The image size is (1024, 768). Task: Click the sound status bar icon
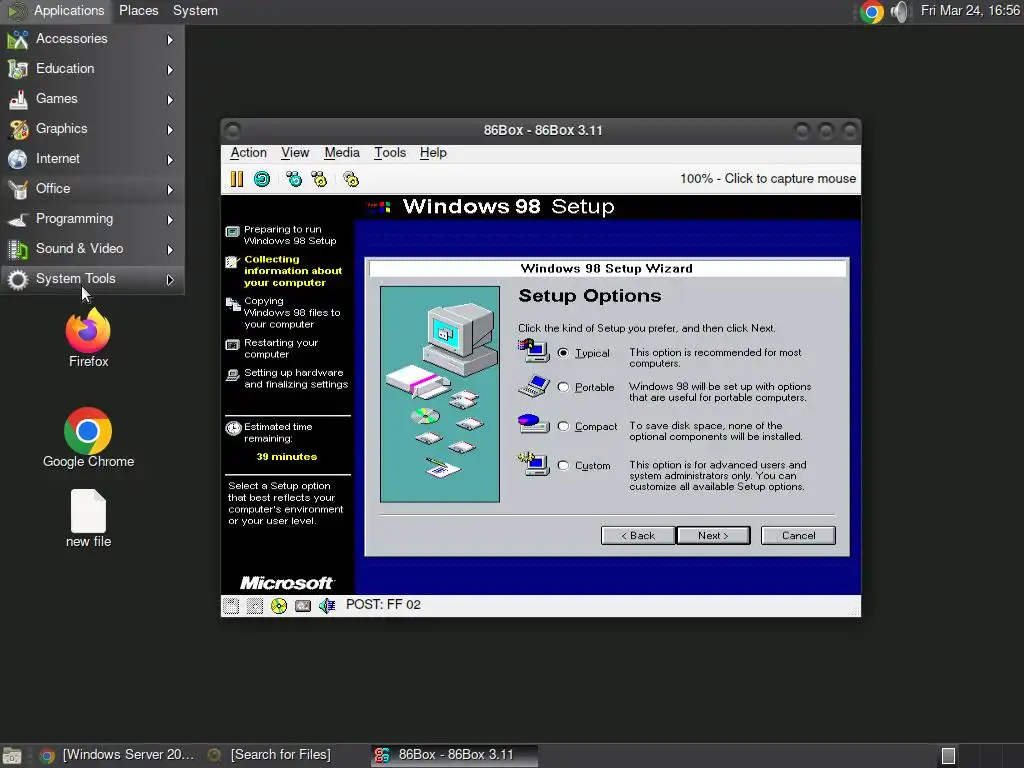click(327, 605)
